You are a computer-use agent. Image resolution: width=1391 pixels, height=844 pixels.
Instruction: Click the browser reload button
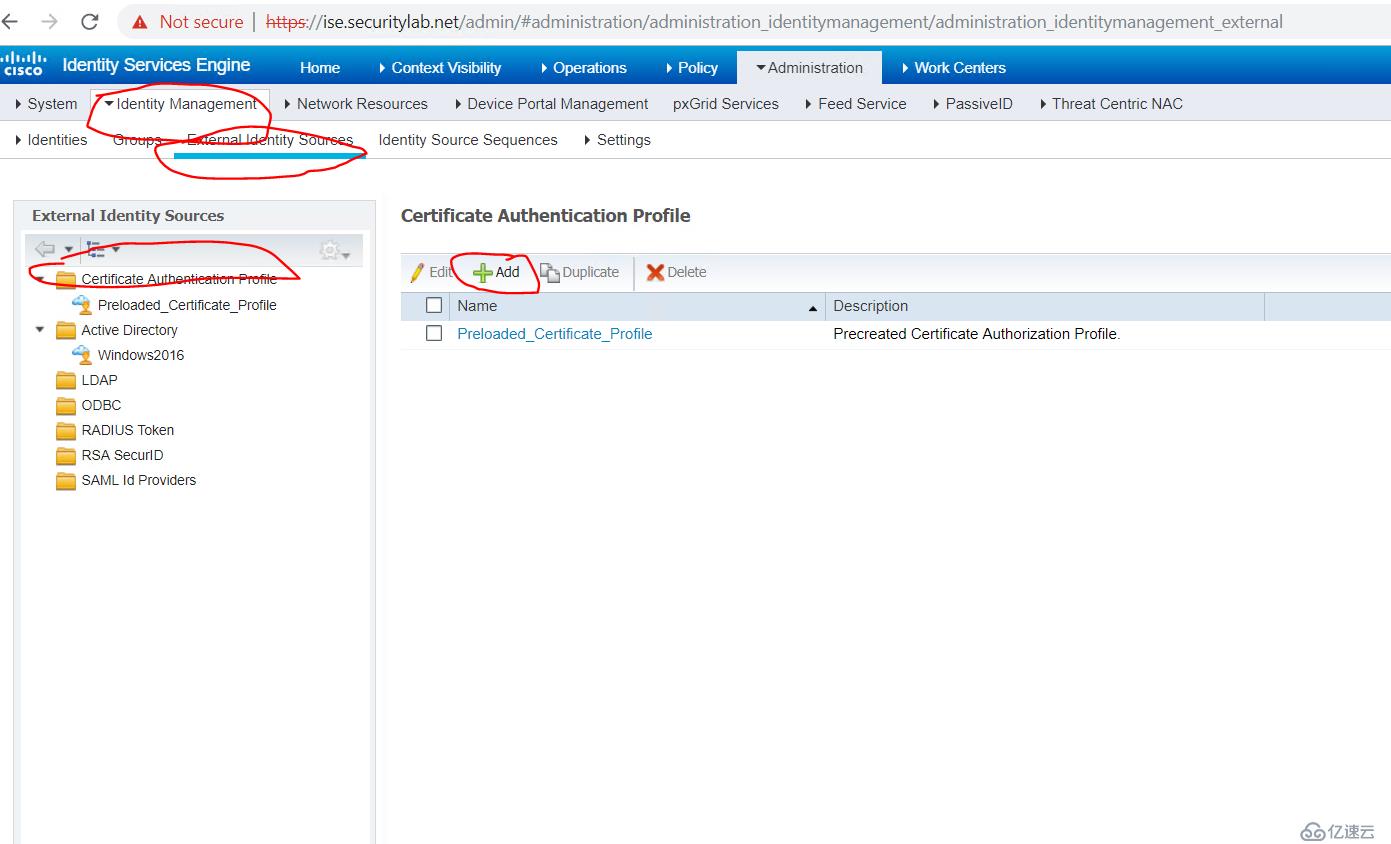point(90,21)
